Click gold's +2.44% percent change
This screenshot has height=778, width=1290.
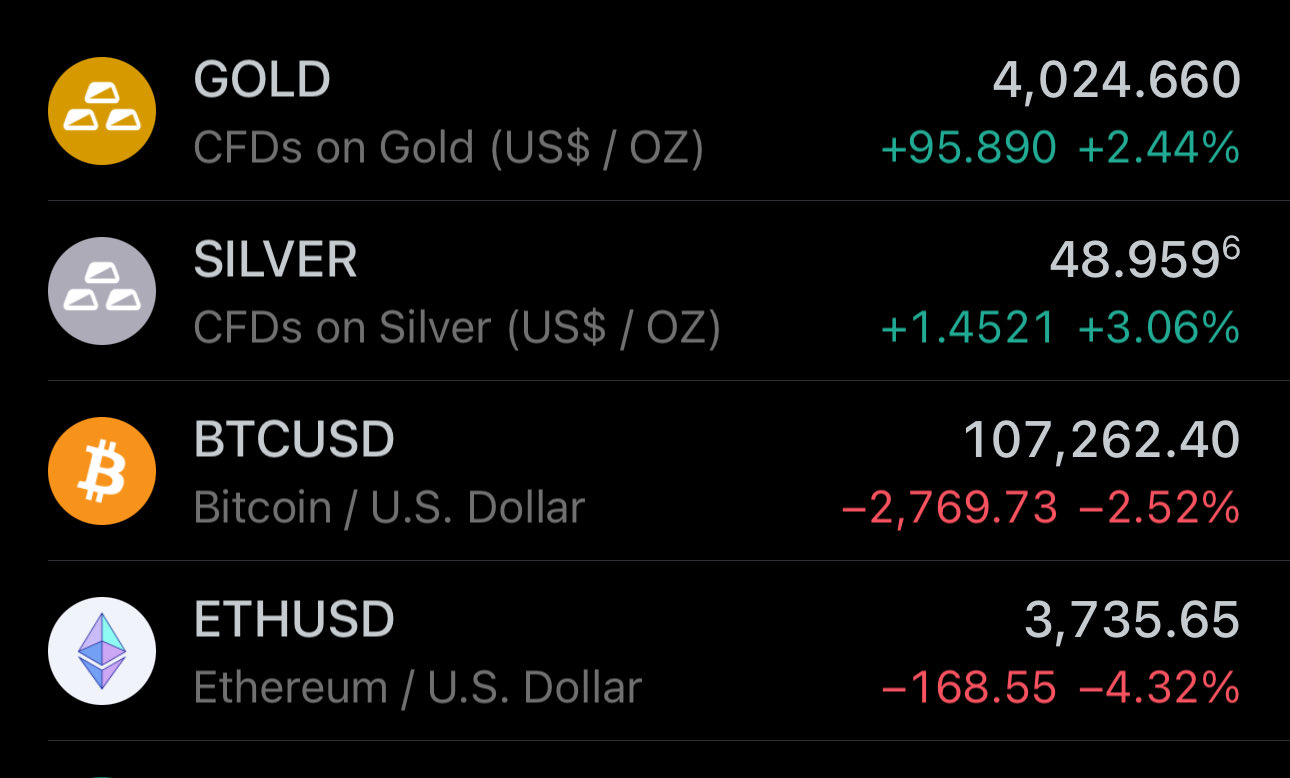point(1159,148)
